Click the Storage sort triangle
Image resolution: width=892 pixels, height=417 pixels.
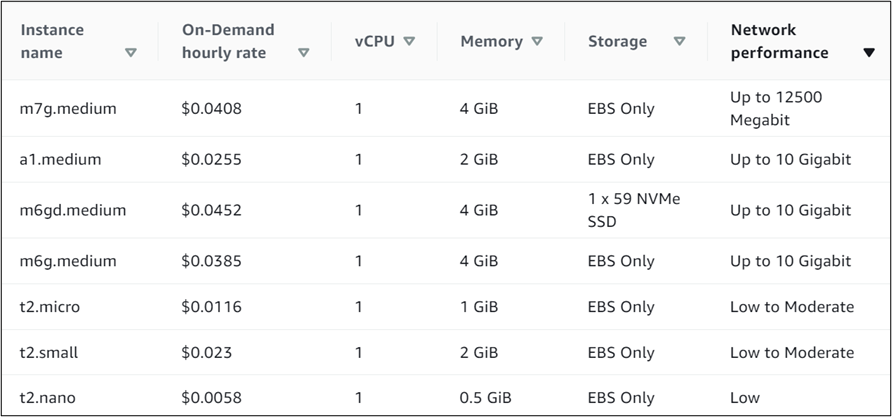click(x=680, y=41)
